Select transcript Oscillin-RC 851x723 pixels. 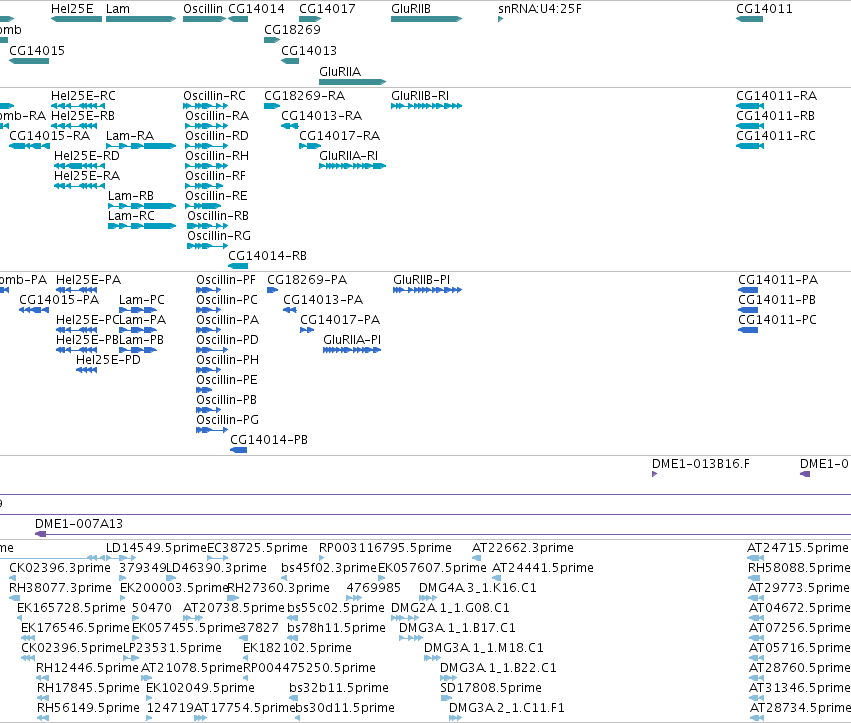point(214,96)
